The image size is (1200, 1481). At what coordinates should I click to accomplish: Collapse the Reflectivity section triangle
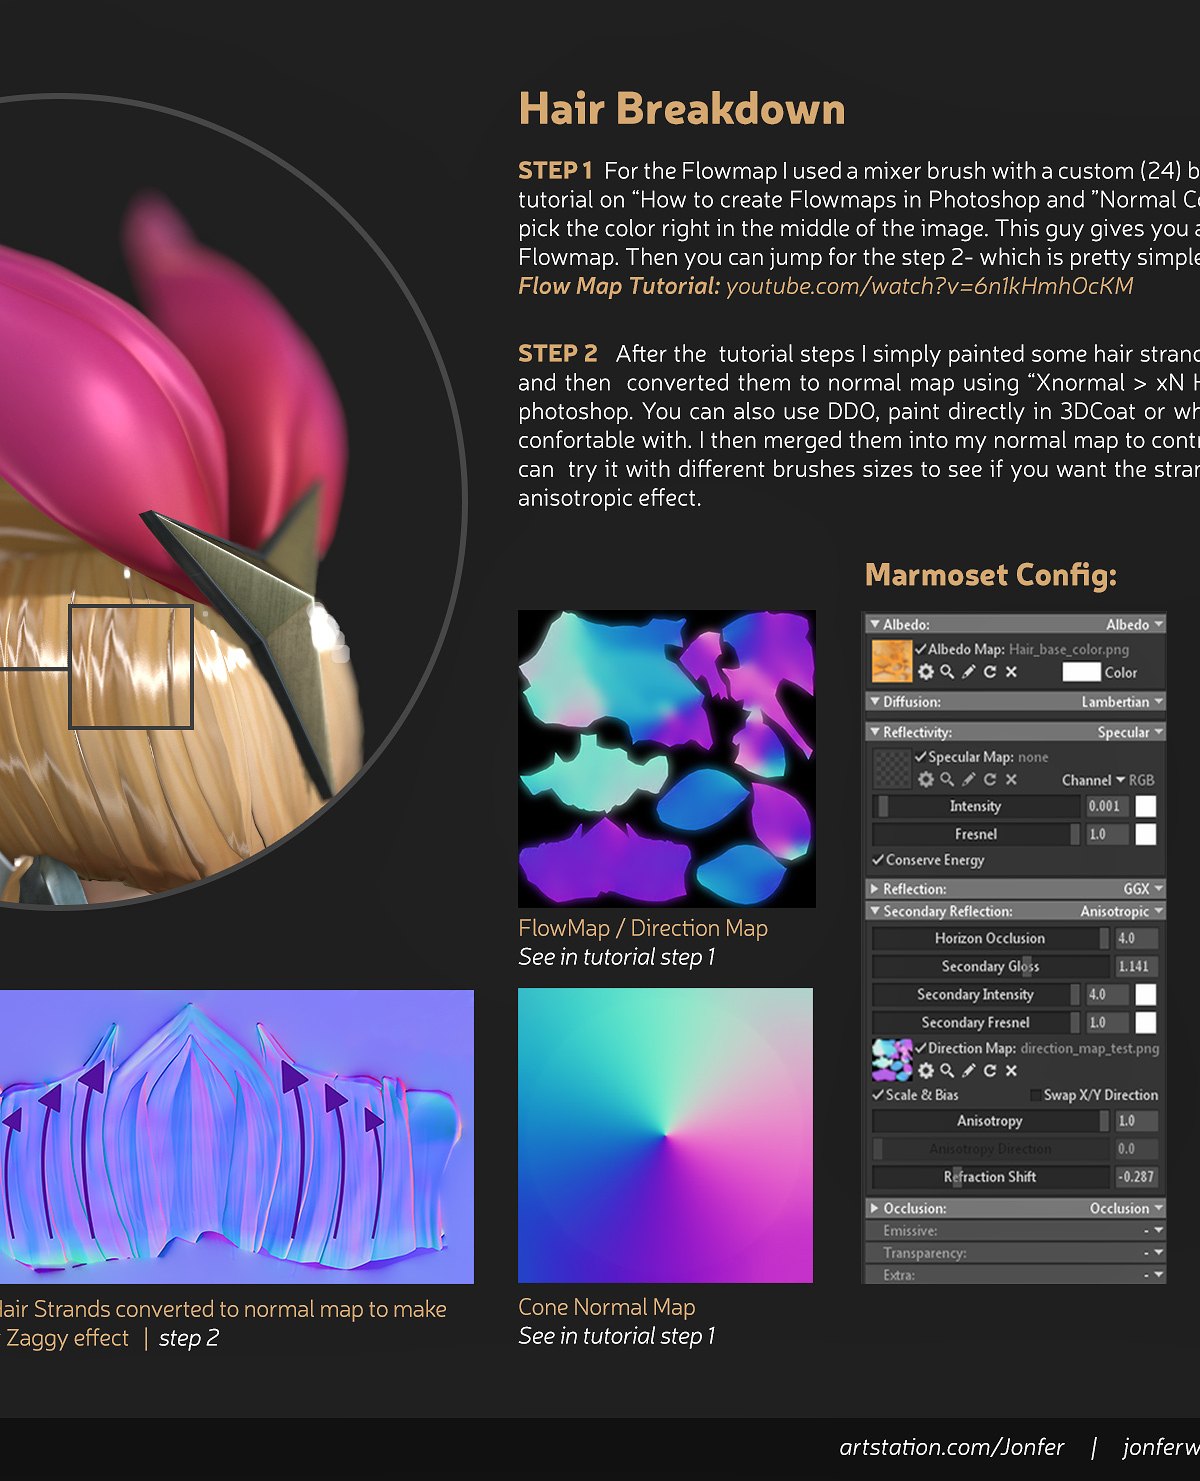[x=875, y=732]
